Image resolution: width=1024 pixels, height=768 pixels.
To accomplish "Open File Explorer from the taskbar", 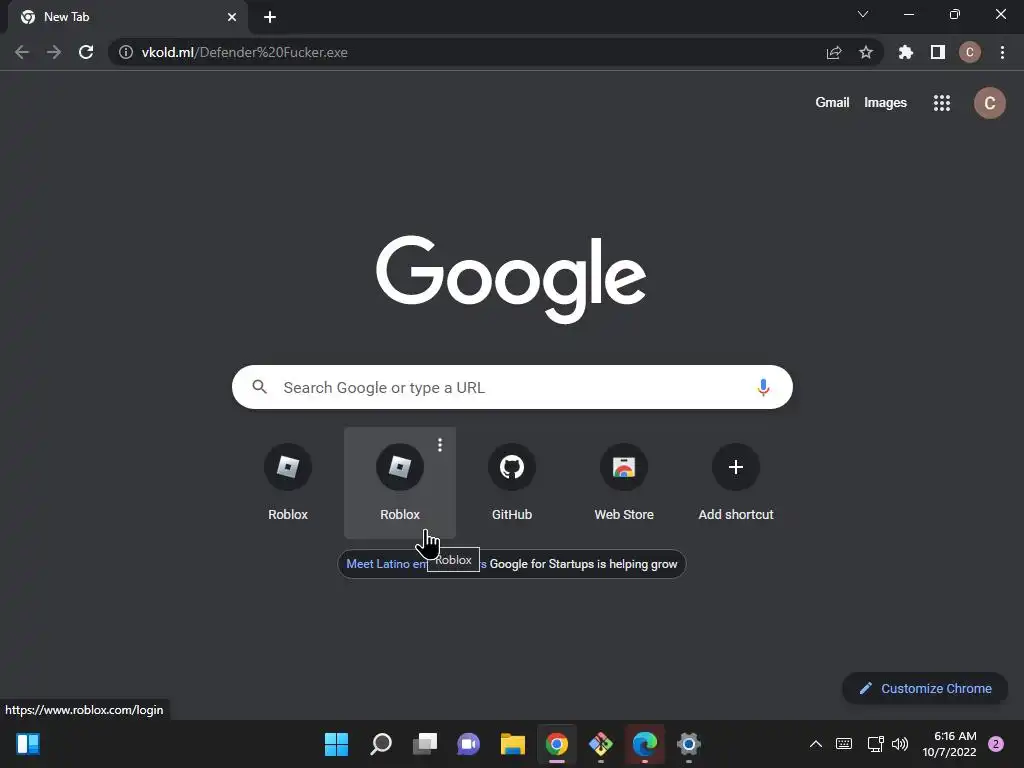I will tap(513, 744).
